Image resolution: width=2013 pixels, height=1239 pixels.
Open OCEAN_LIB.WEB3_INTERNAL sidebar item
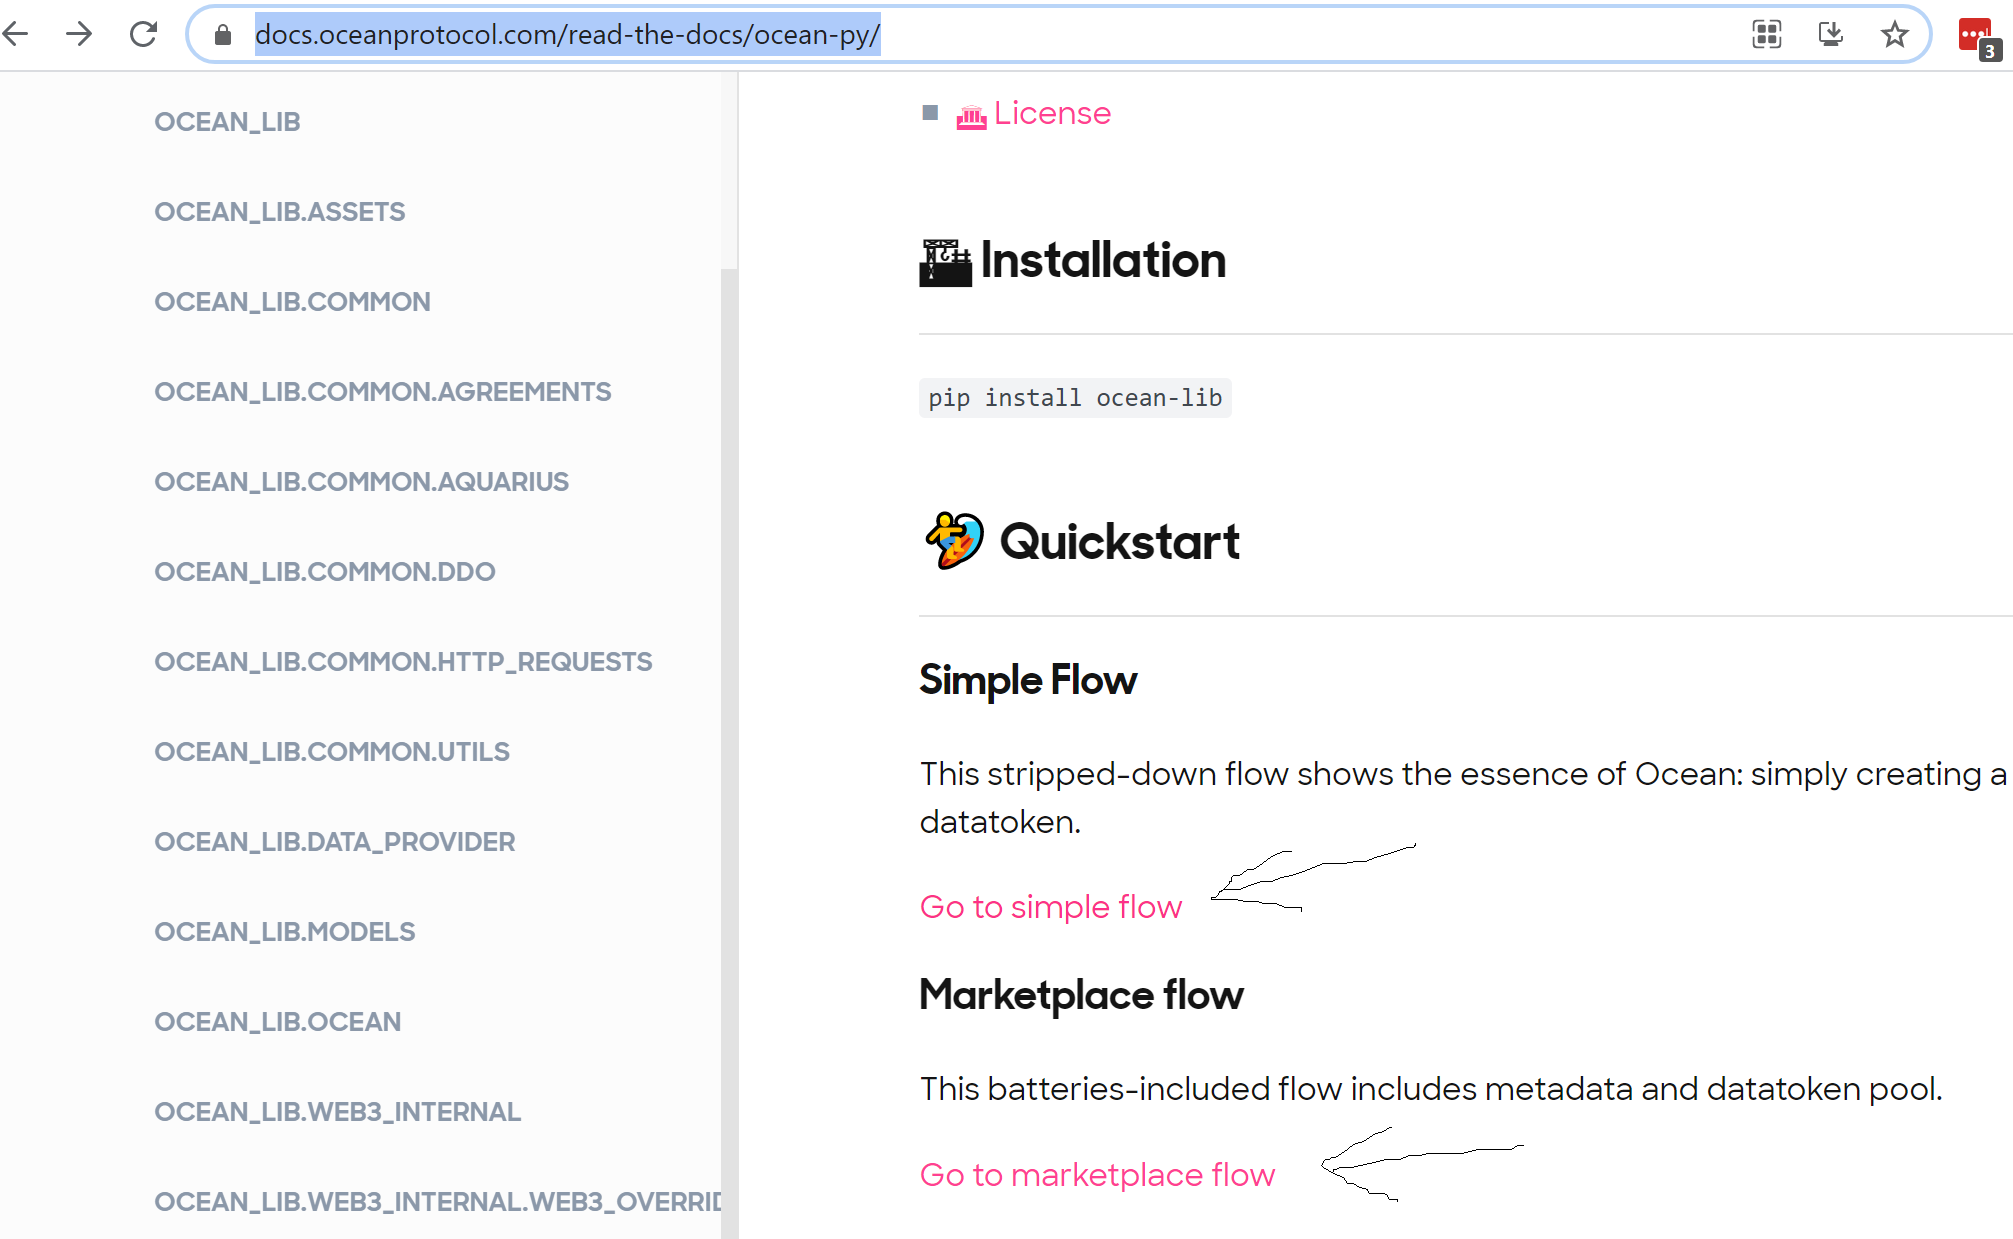click(x=337, y=1112)
